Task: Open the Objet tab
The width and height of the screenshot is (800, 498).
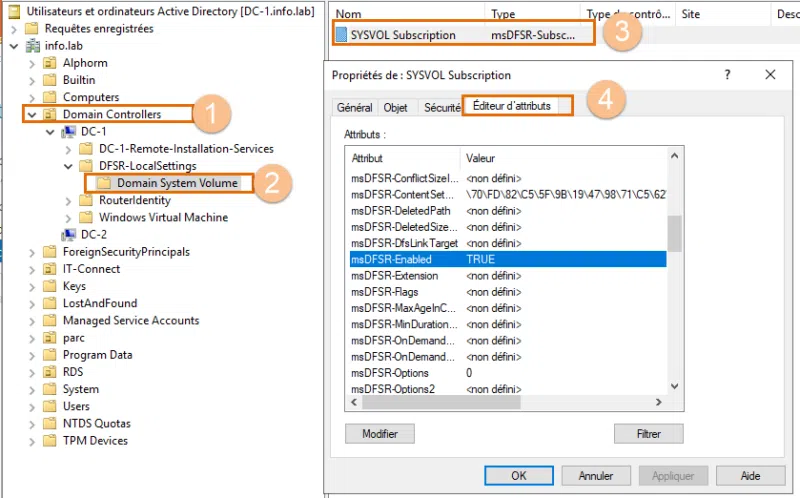Action: pos(396,107)
